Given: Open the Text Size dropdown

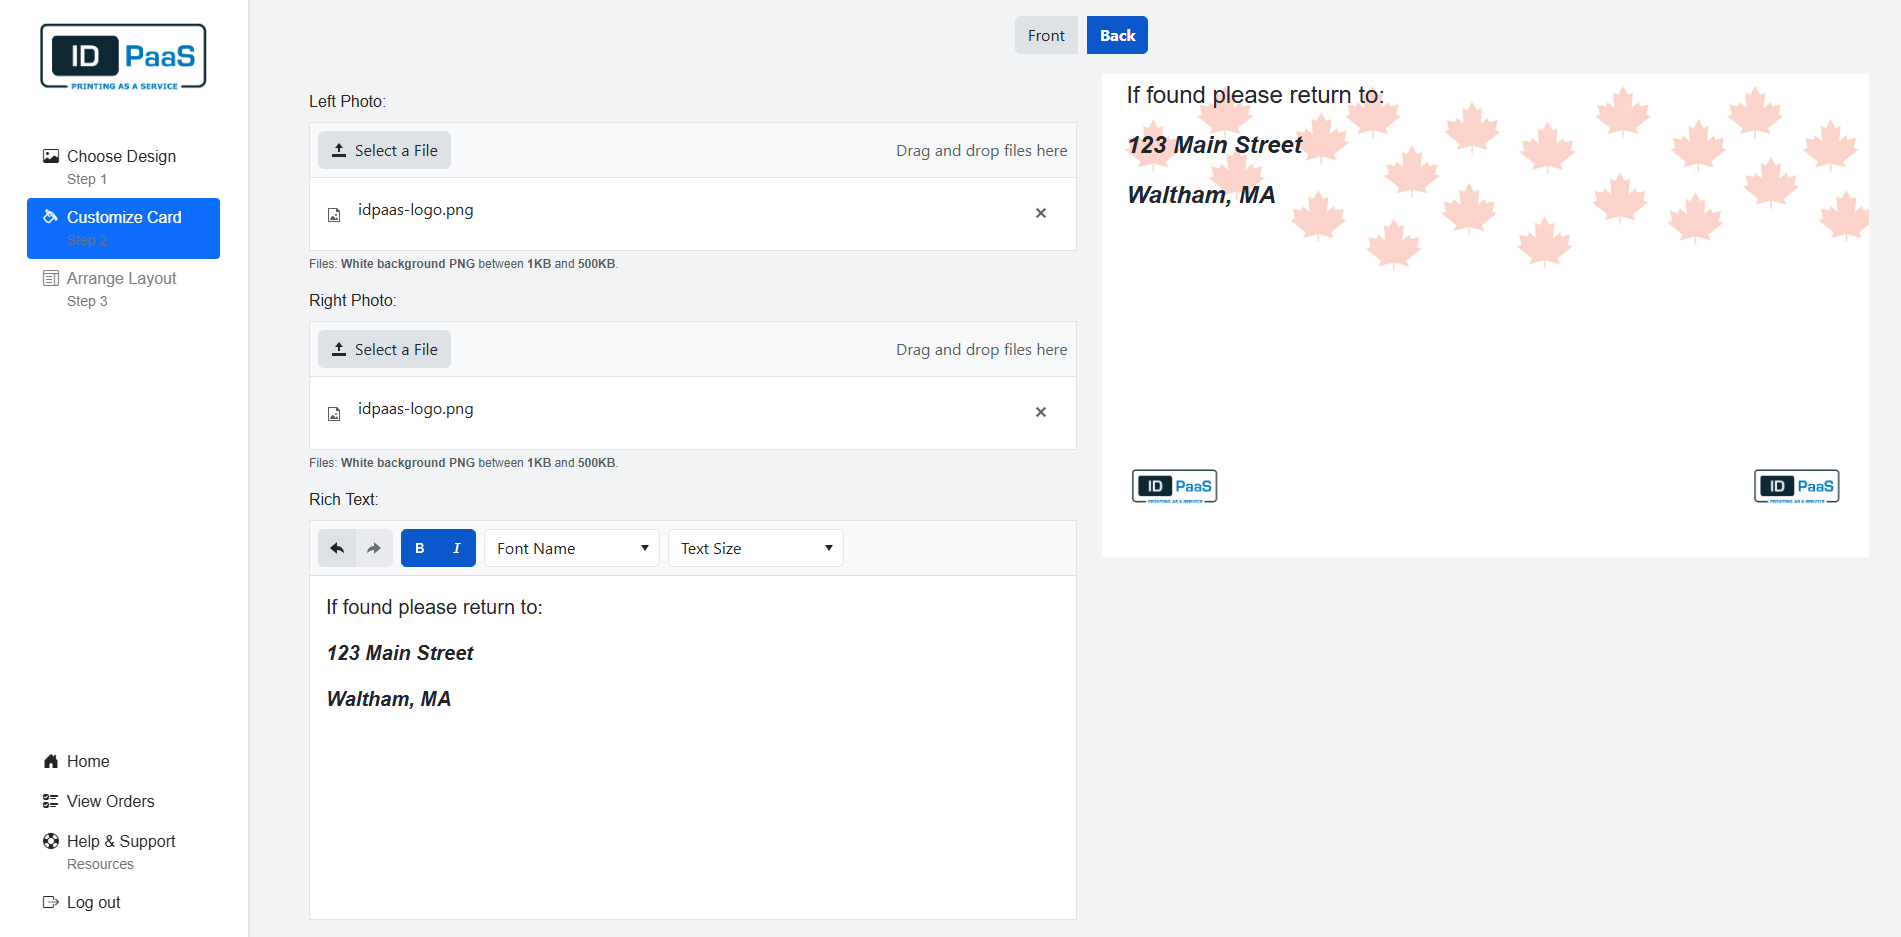Looking at the screenshot, I should [x=755, y=548].
